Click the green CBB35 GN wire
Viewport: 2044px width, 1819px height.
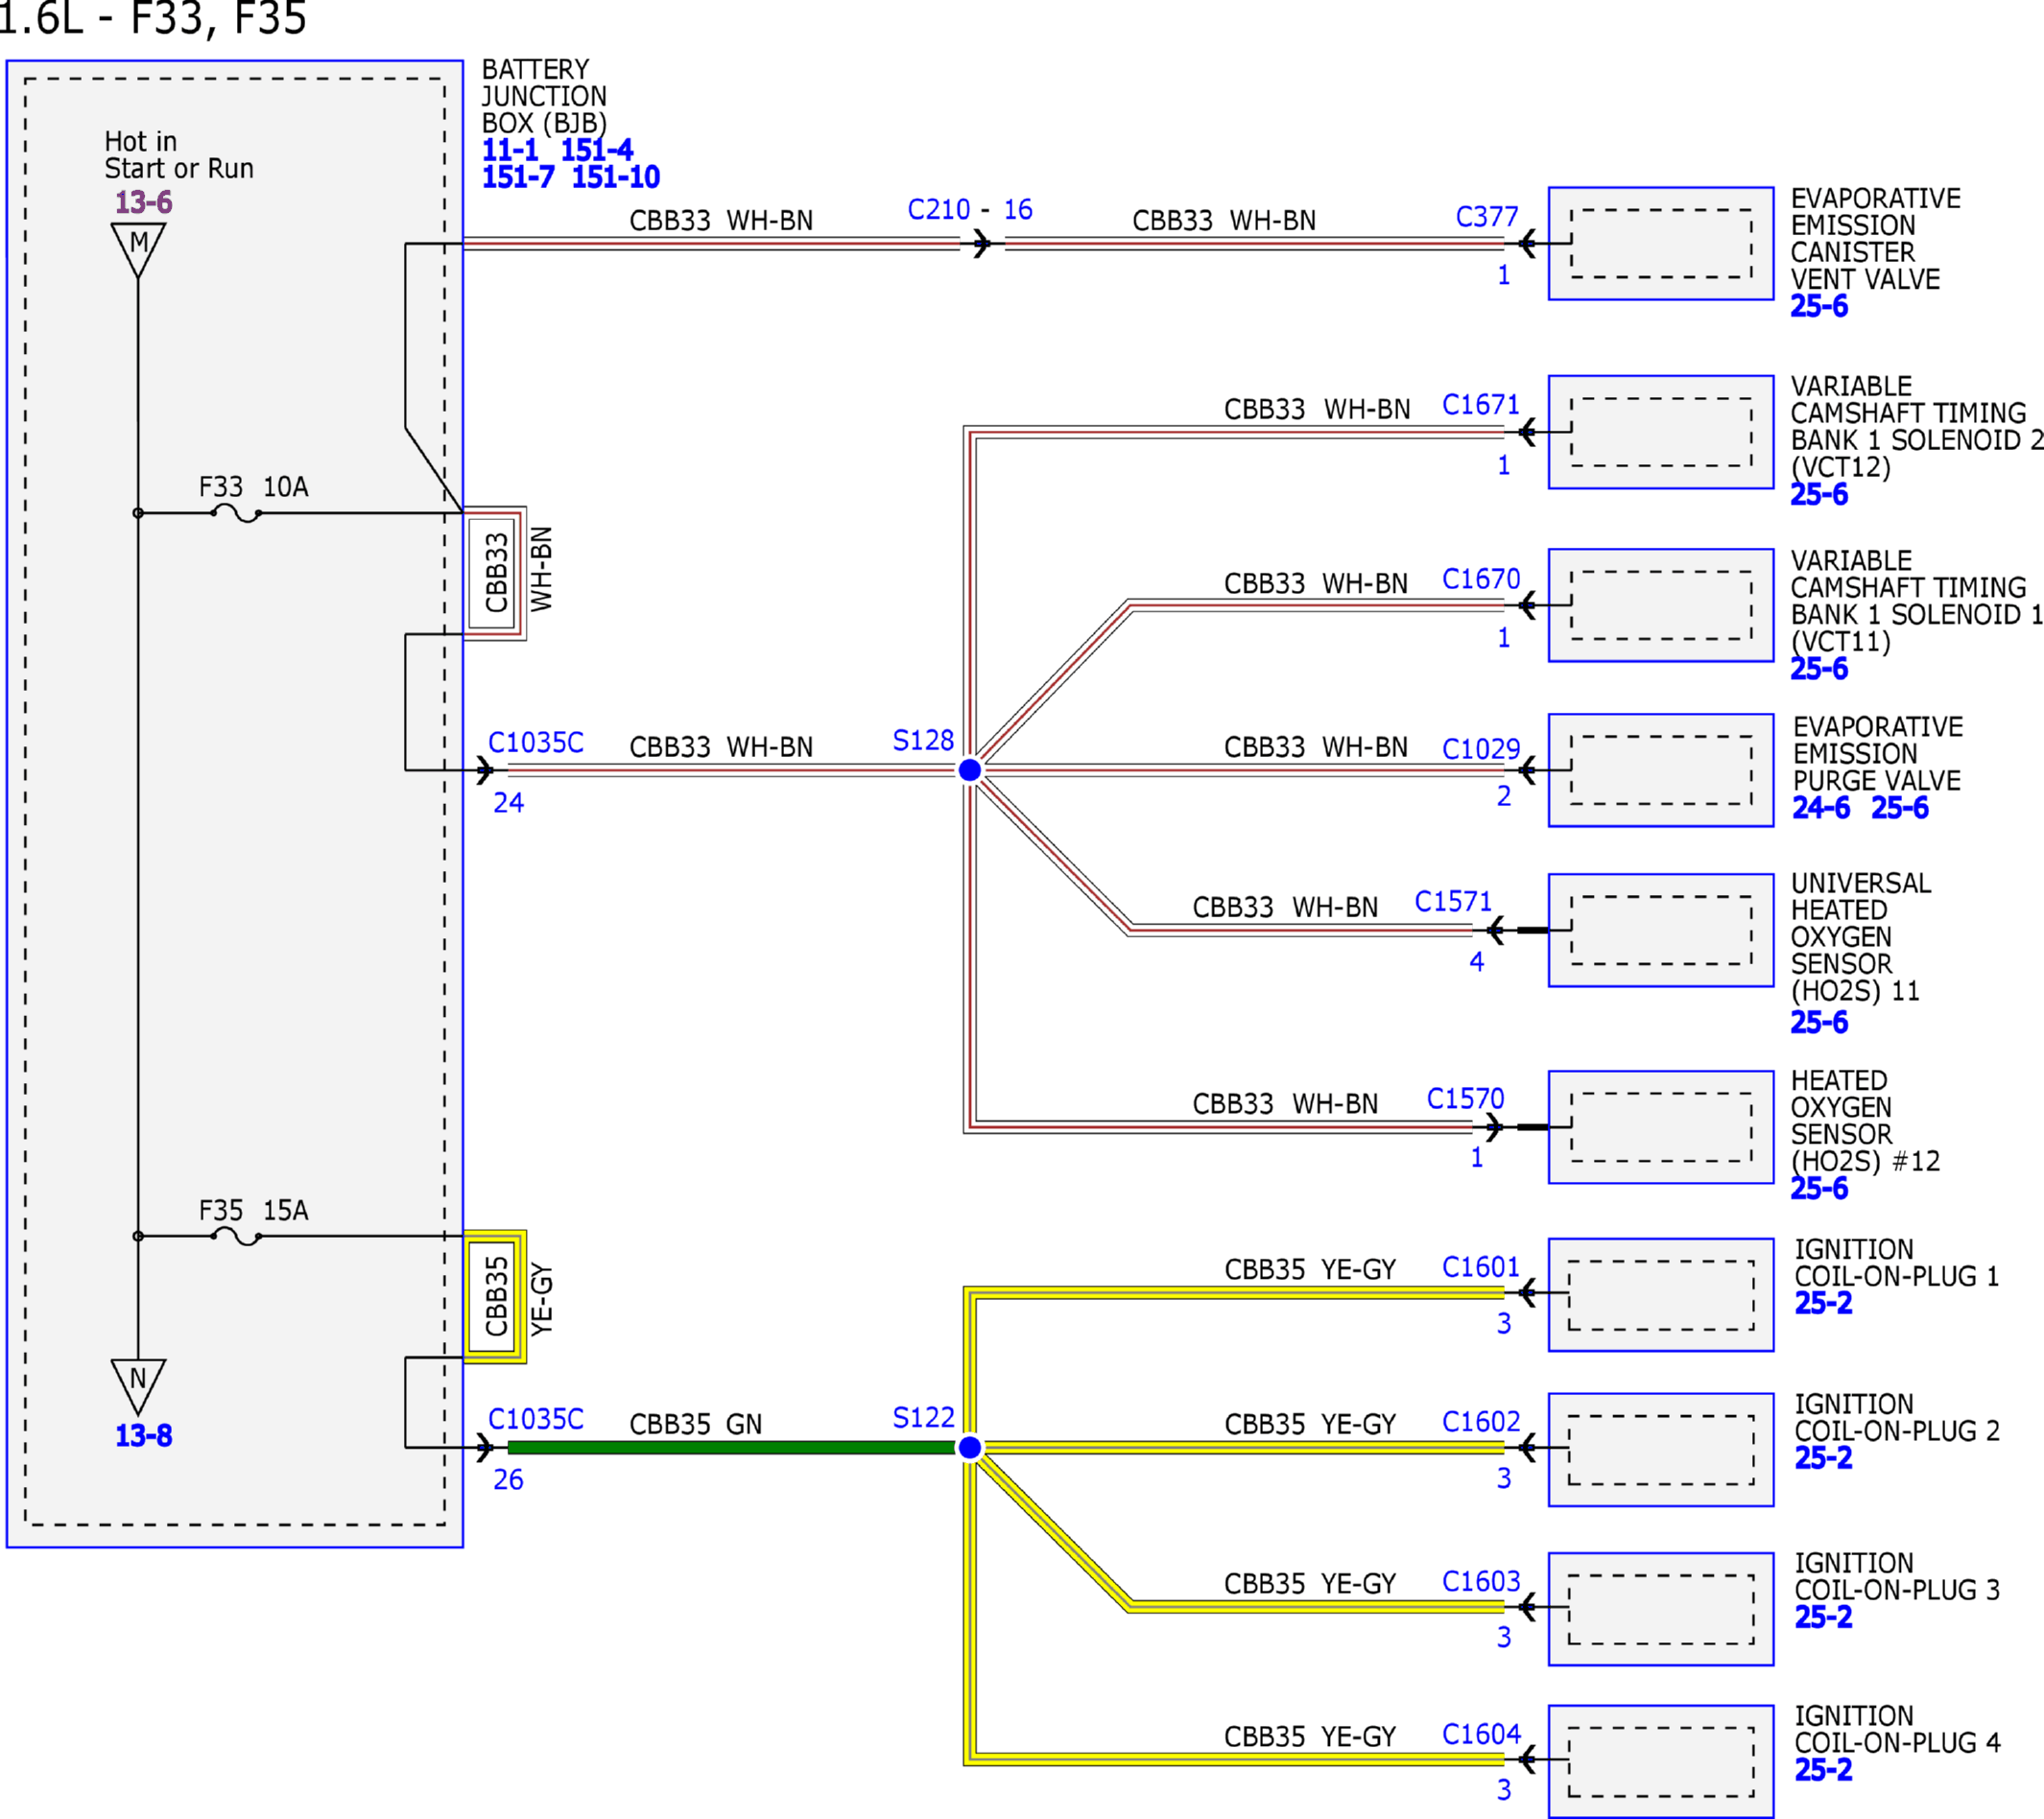732,1447
